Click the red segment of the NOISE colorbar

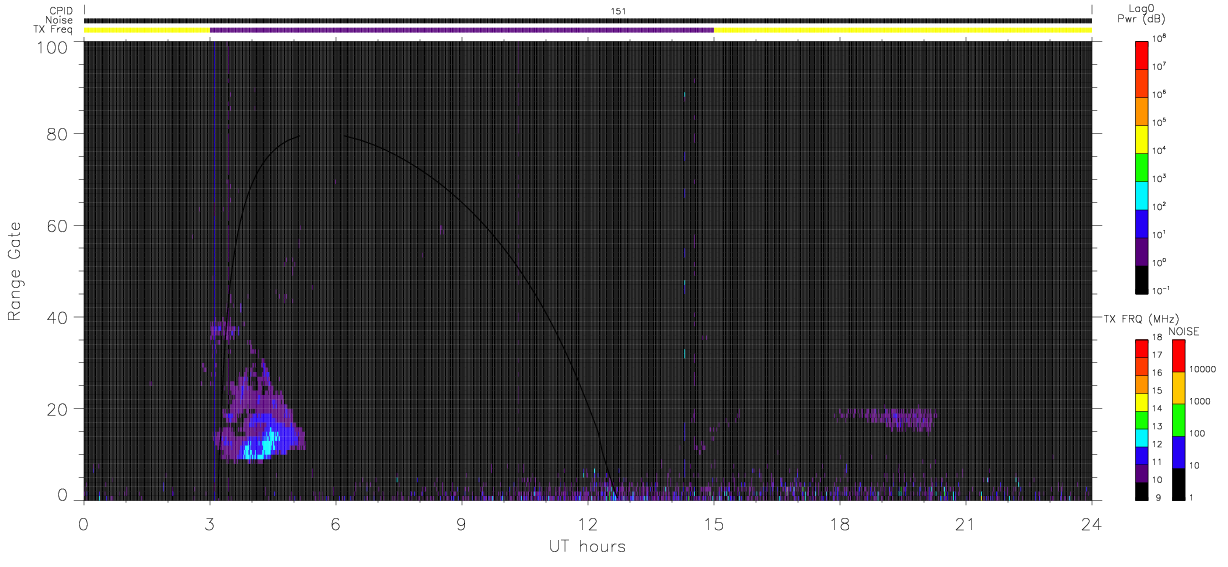[x=1180, y=356]
